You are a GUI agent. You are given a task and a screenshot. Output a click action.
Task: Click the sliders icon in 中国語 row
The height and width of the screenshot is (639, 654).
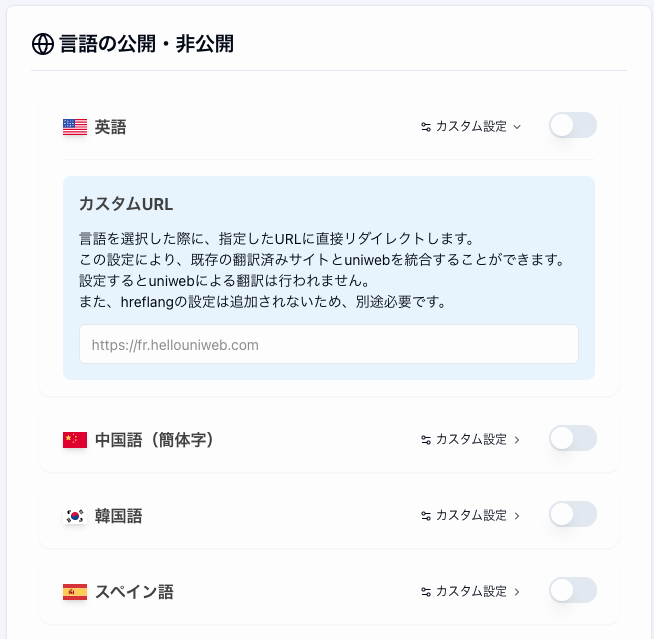pos(426,440)
